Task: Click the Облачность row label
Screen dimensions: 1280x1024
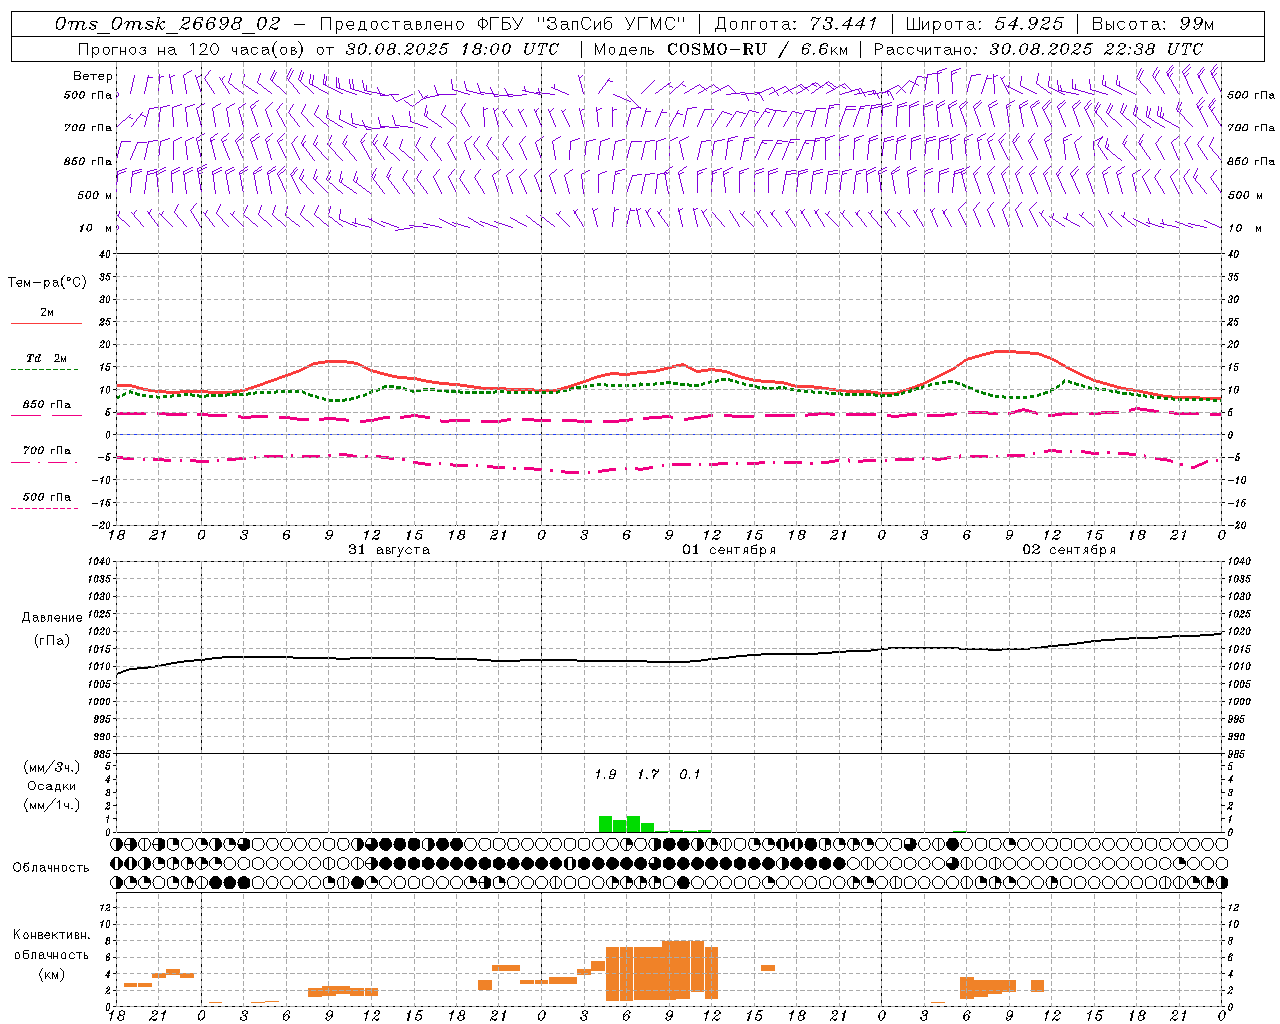Action: (x=51, y=867)
